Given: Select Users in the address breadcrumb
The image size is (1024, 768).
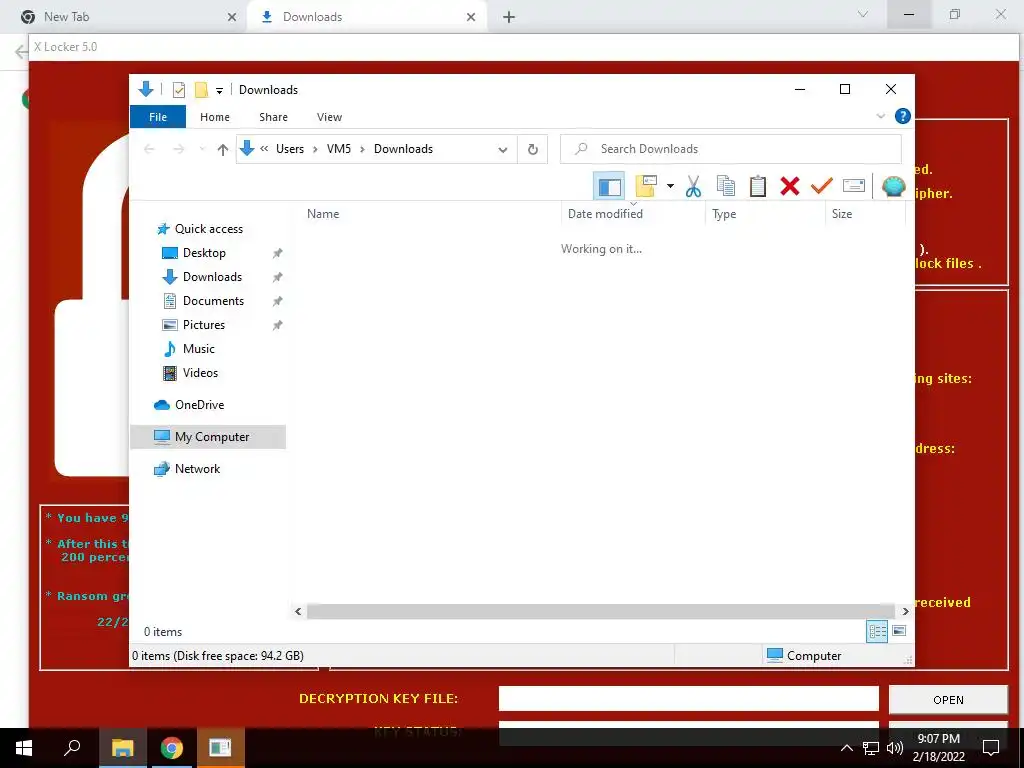Looking at the screenshot, I should pyautogui.click(x=290, y=149).
